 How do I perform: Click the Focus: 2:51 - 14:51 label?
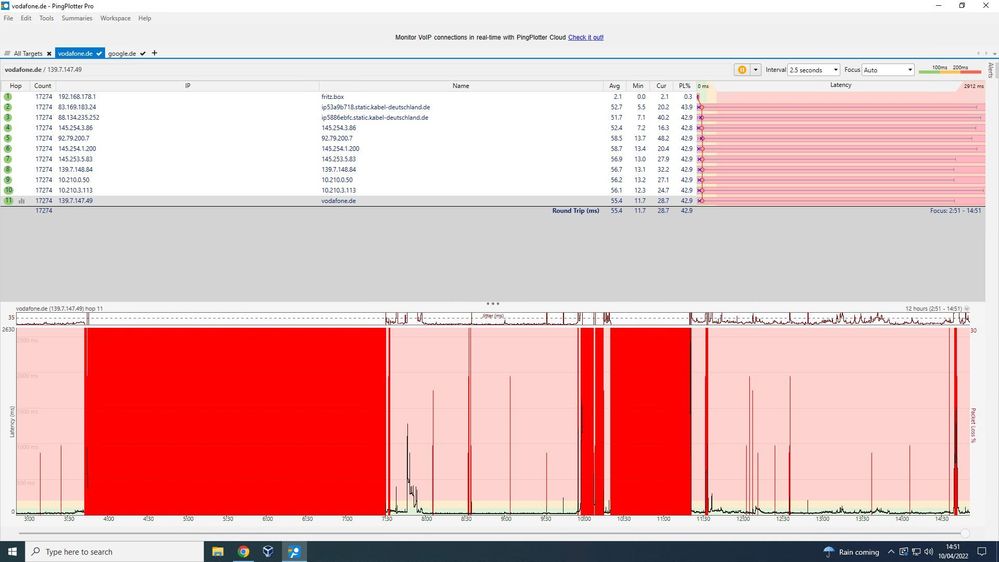(x=955, y=211)
